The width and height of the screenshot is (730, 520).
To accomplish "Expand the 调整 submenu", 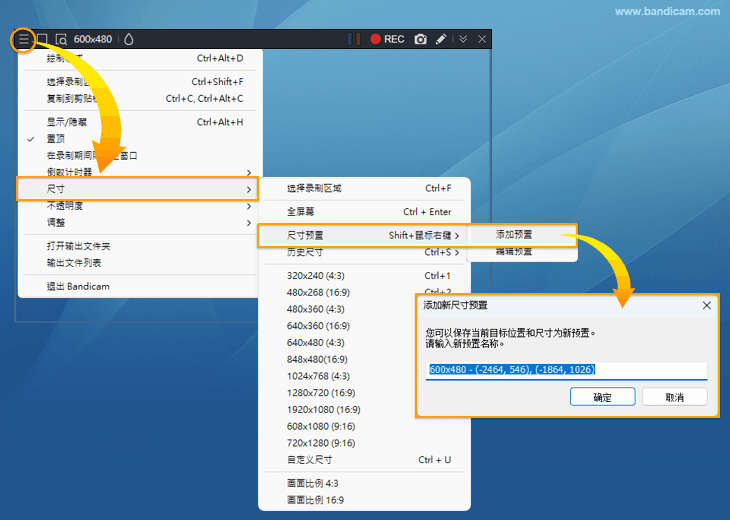I will pos(140,223).
